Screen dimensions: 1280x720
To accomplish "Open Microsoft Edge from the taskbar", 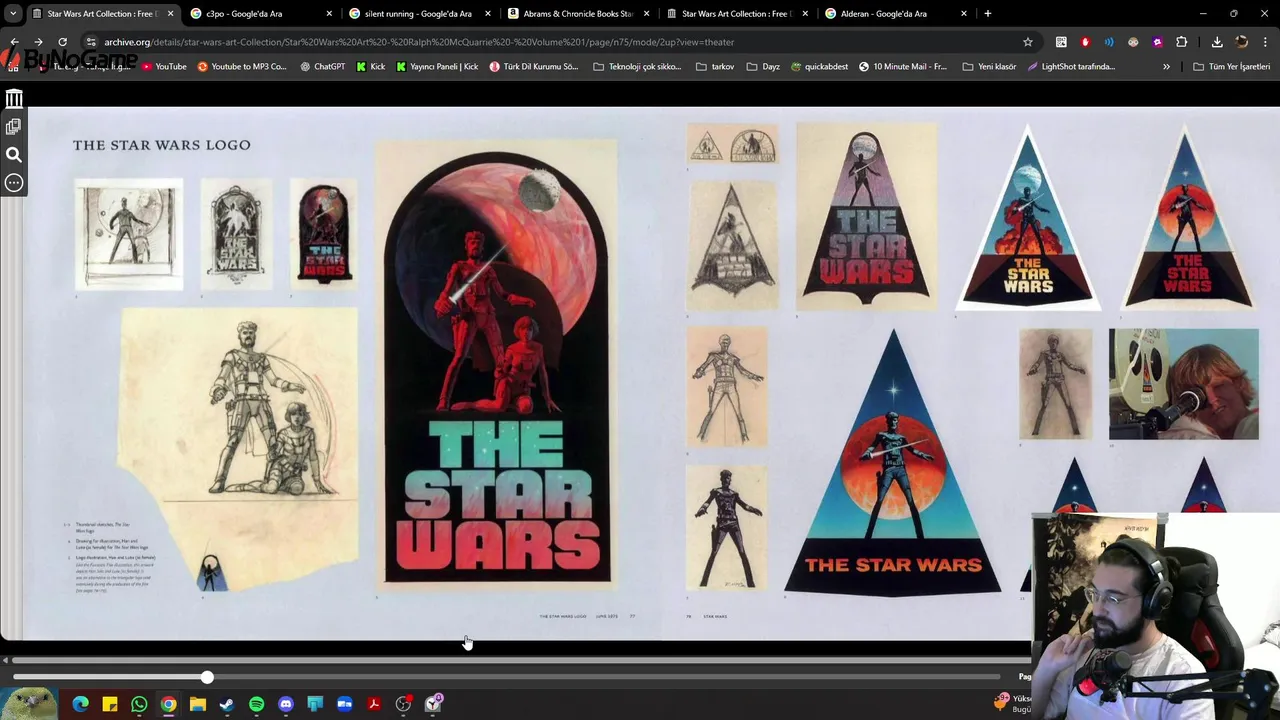I will tap(81, 704).
